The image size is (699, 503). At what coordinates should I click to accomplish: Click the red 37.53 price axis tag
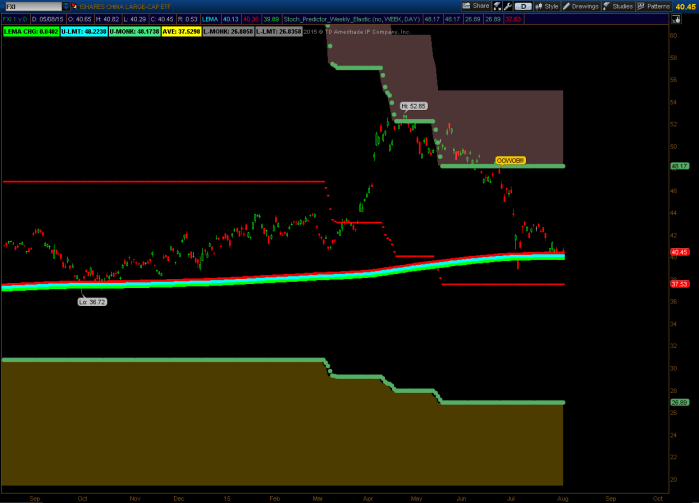tap(680, 284)
